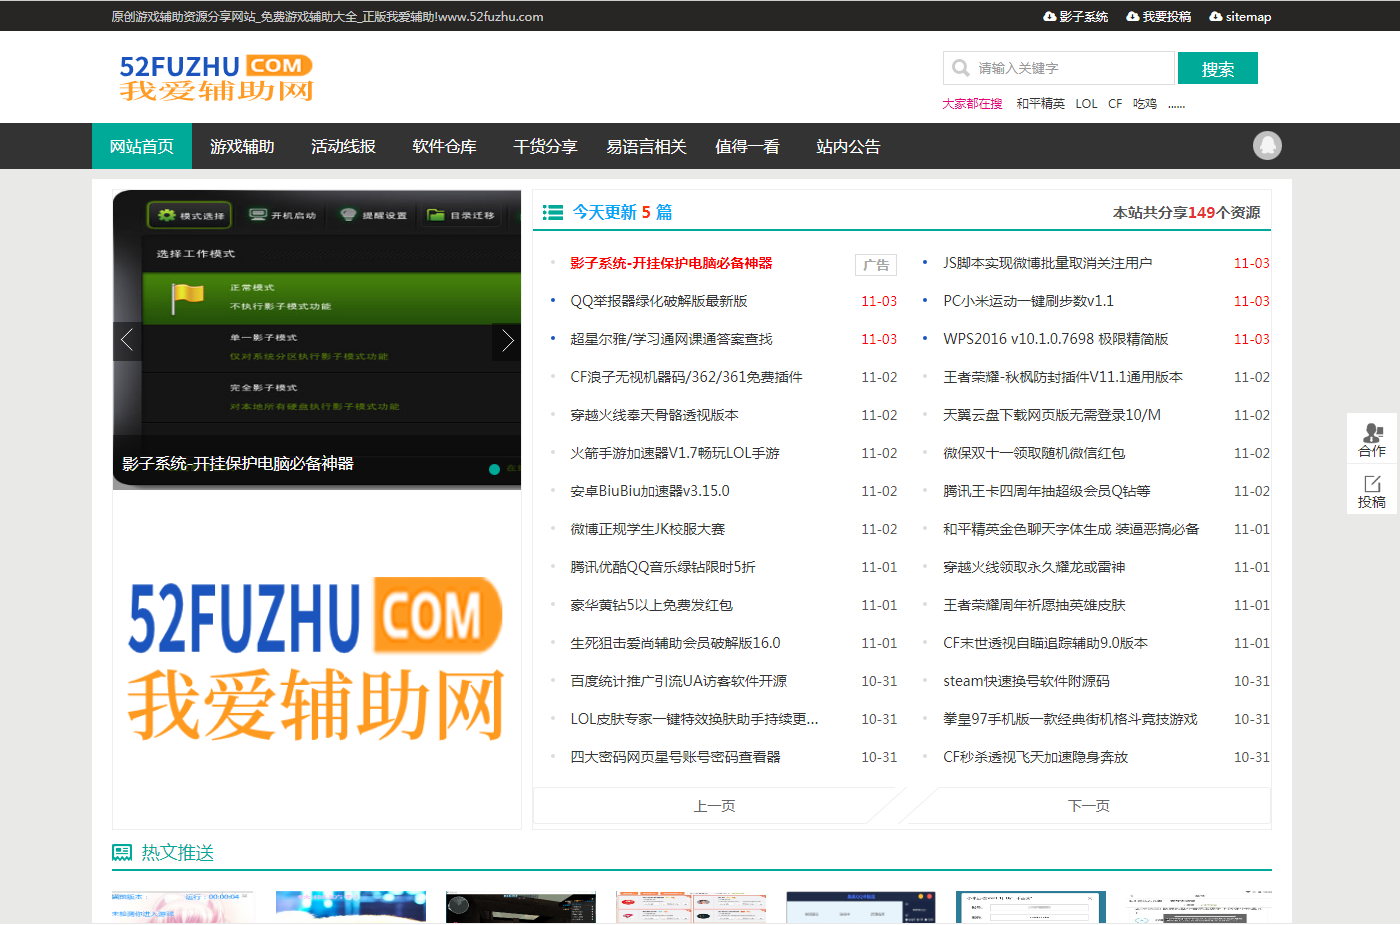Click the 搜索 search button
This screenshot has width=1400, height=925.
coord(1217,69)
